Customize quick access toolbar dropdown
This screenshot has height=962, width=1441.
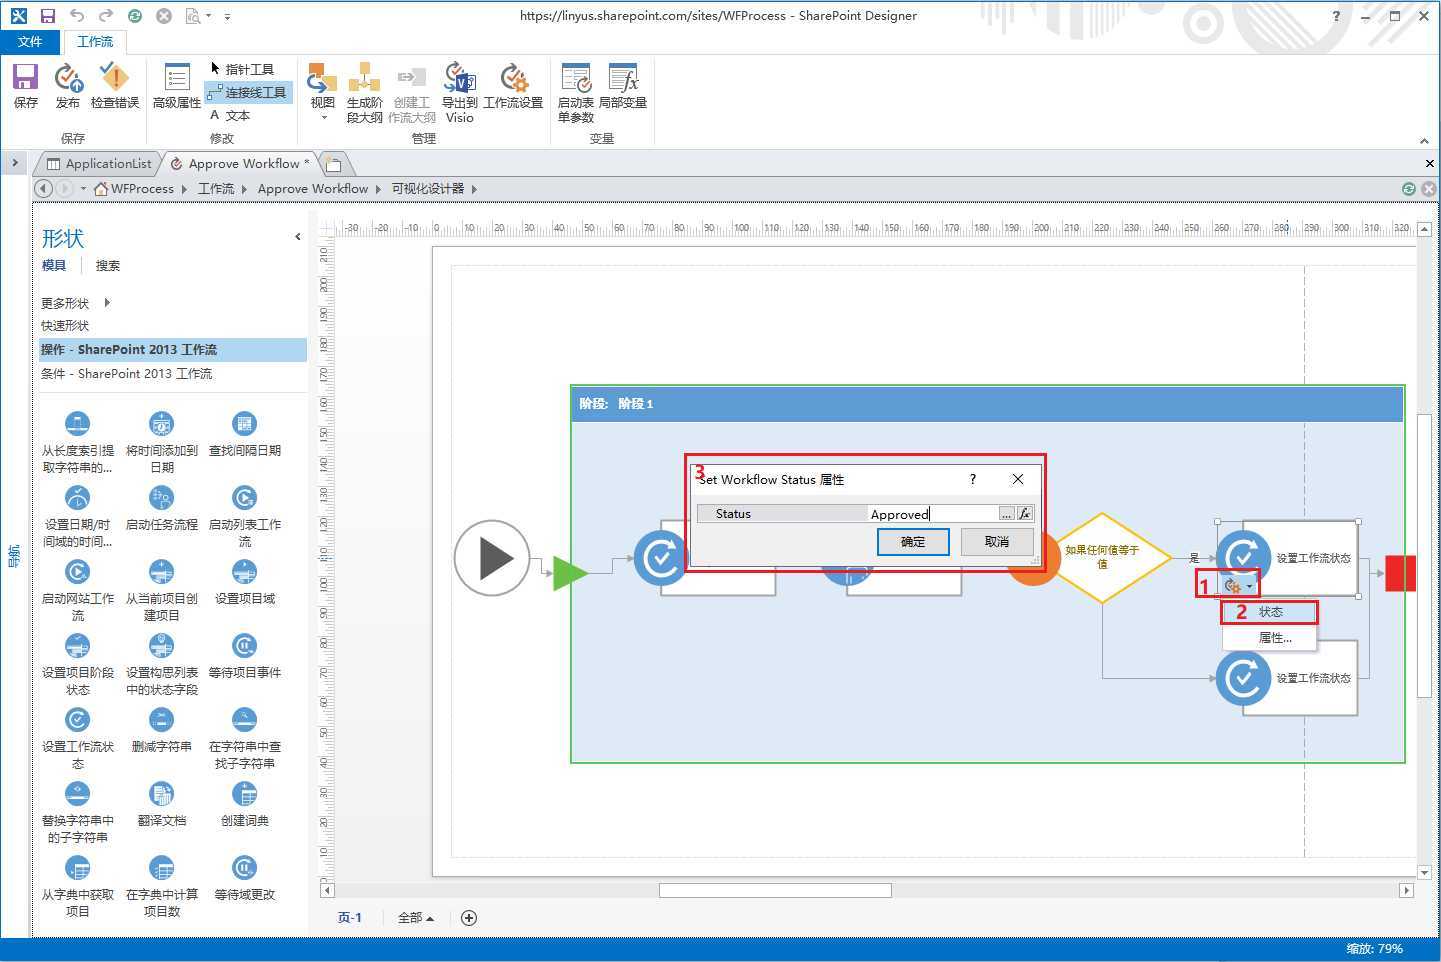[x=227, y=16]
